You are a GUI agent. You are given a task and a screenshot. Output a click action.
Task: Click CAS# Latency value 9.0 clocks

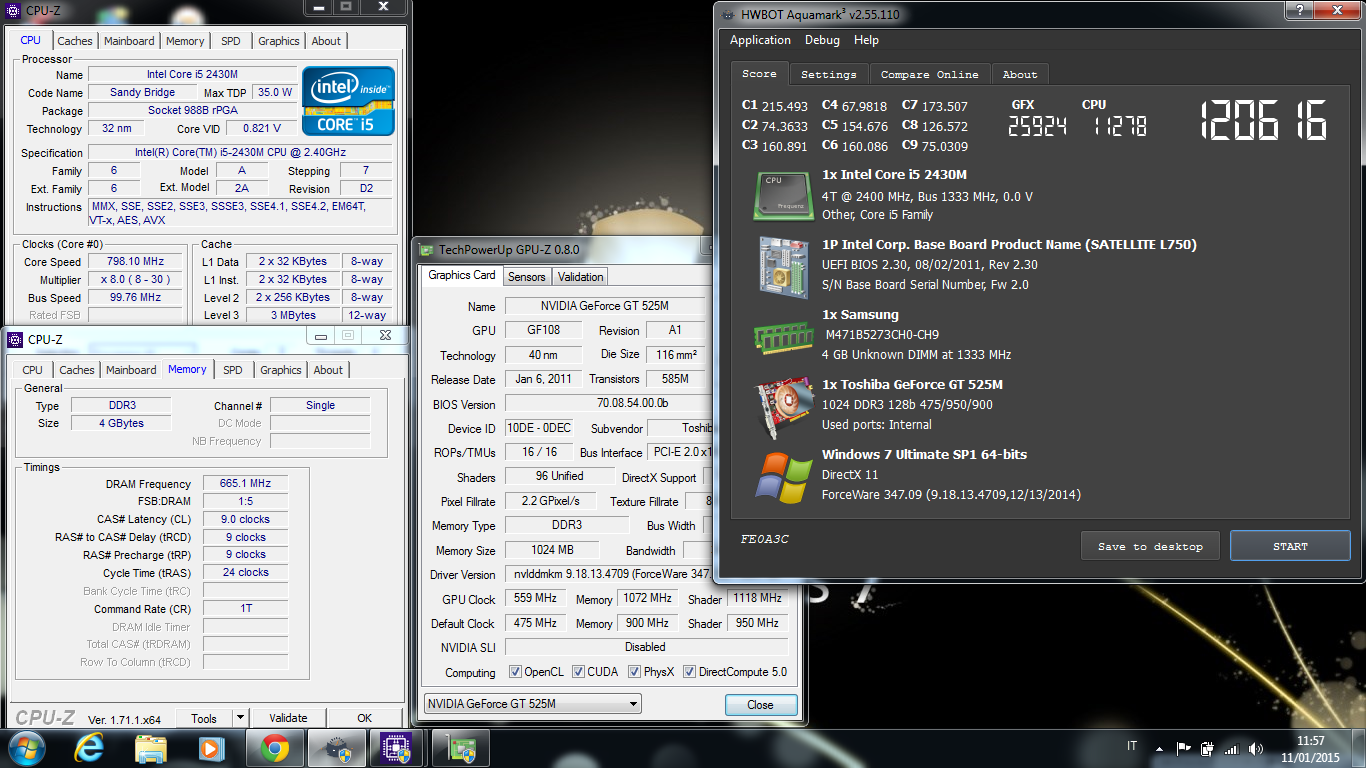(245, 519)
